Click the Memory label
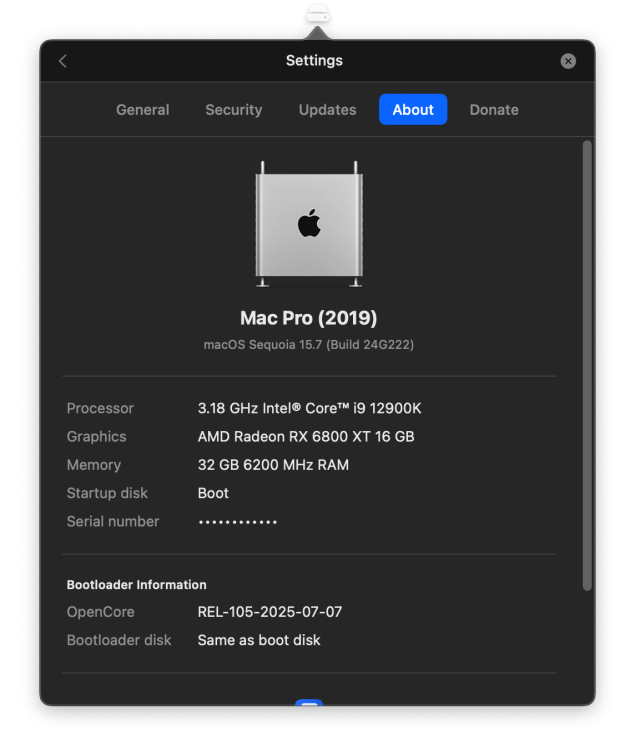The width and height of the screenshot is (635, 750). pyautogui.click(x=94, y=465)
